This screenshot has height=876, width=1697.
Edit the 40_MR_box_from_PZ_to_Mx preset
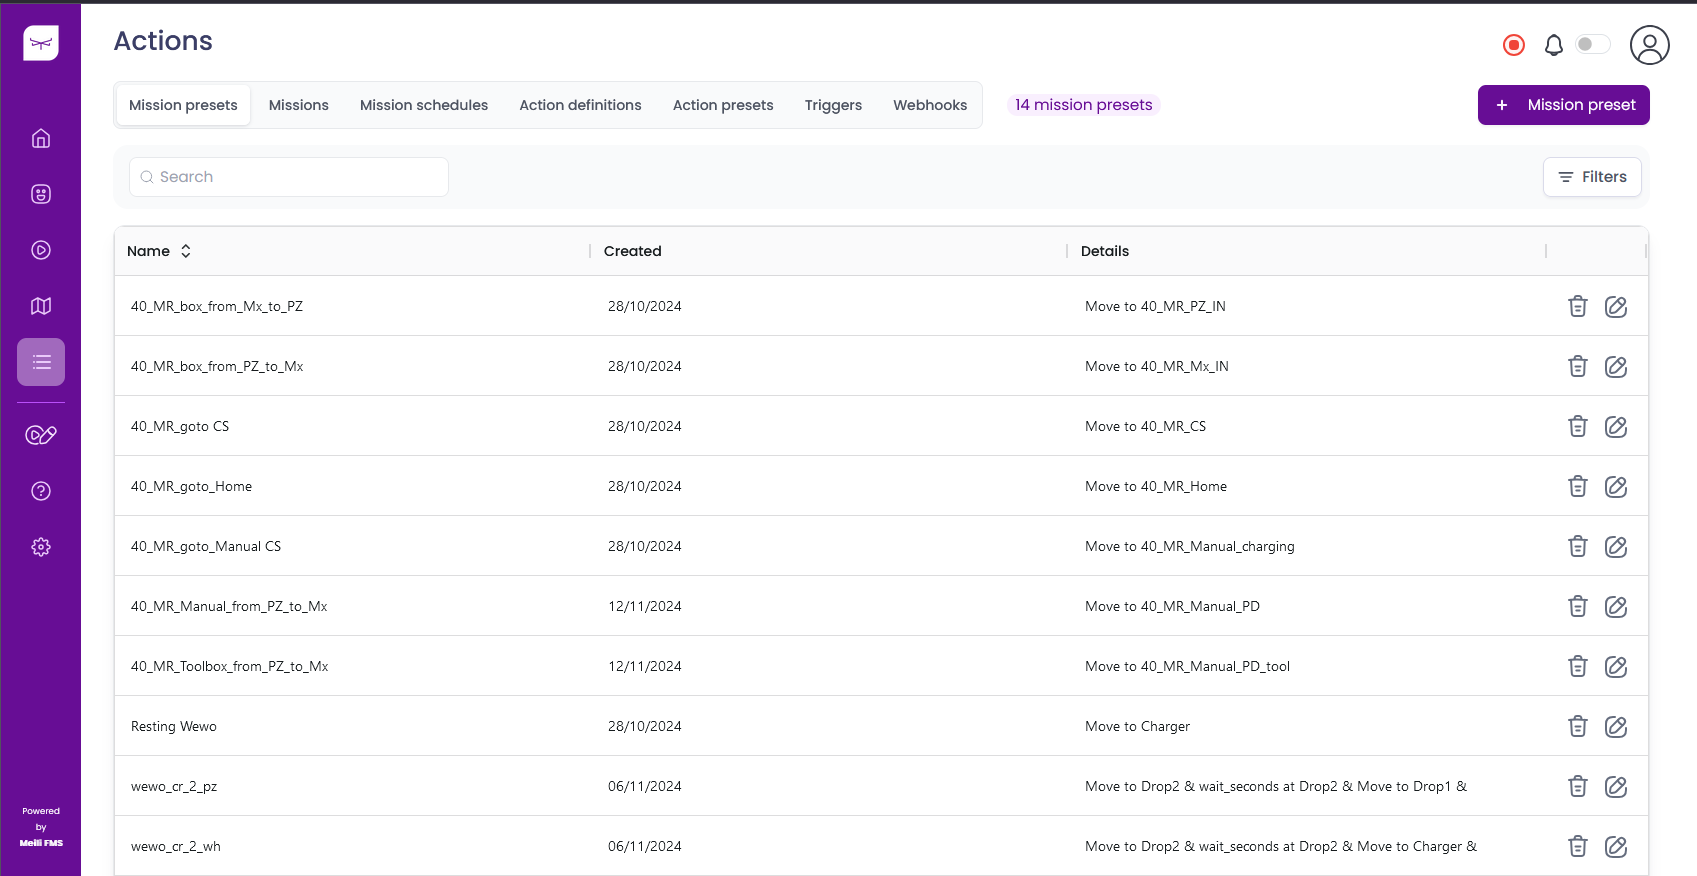click(x=1616, y=366)
